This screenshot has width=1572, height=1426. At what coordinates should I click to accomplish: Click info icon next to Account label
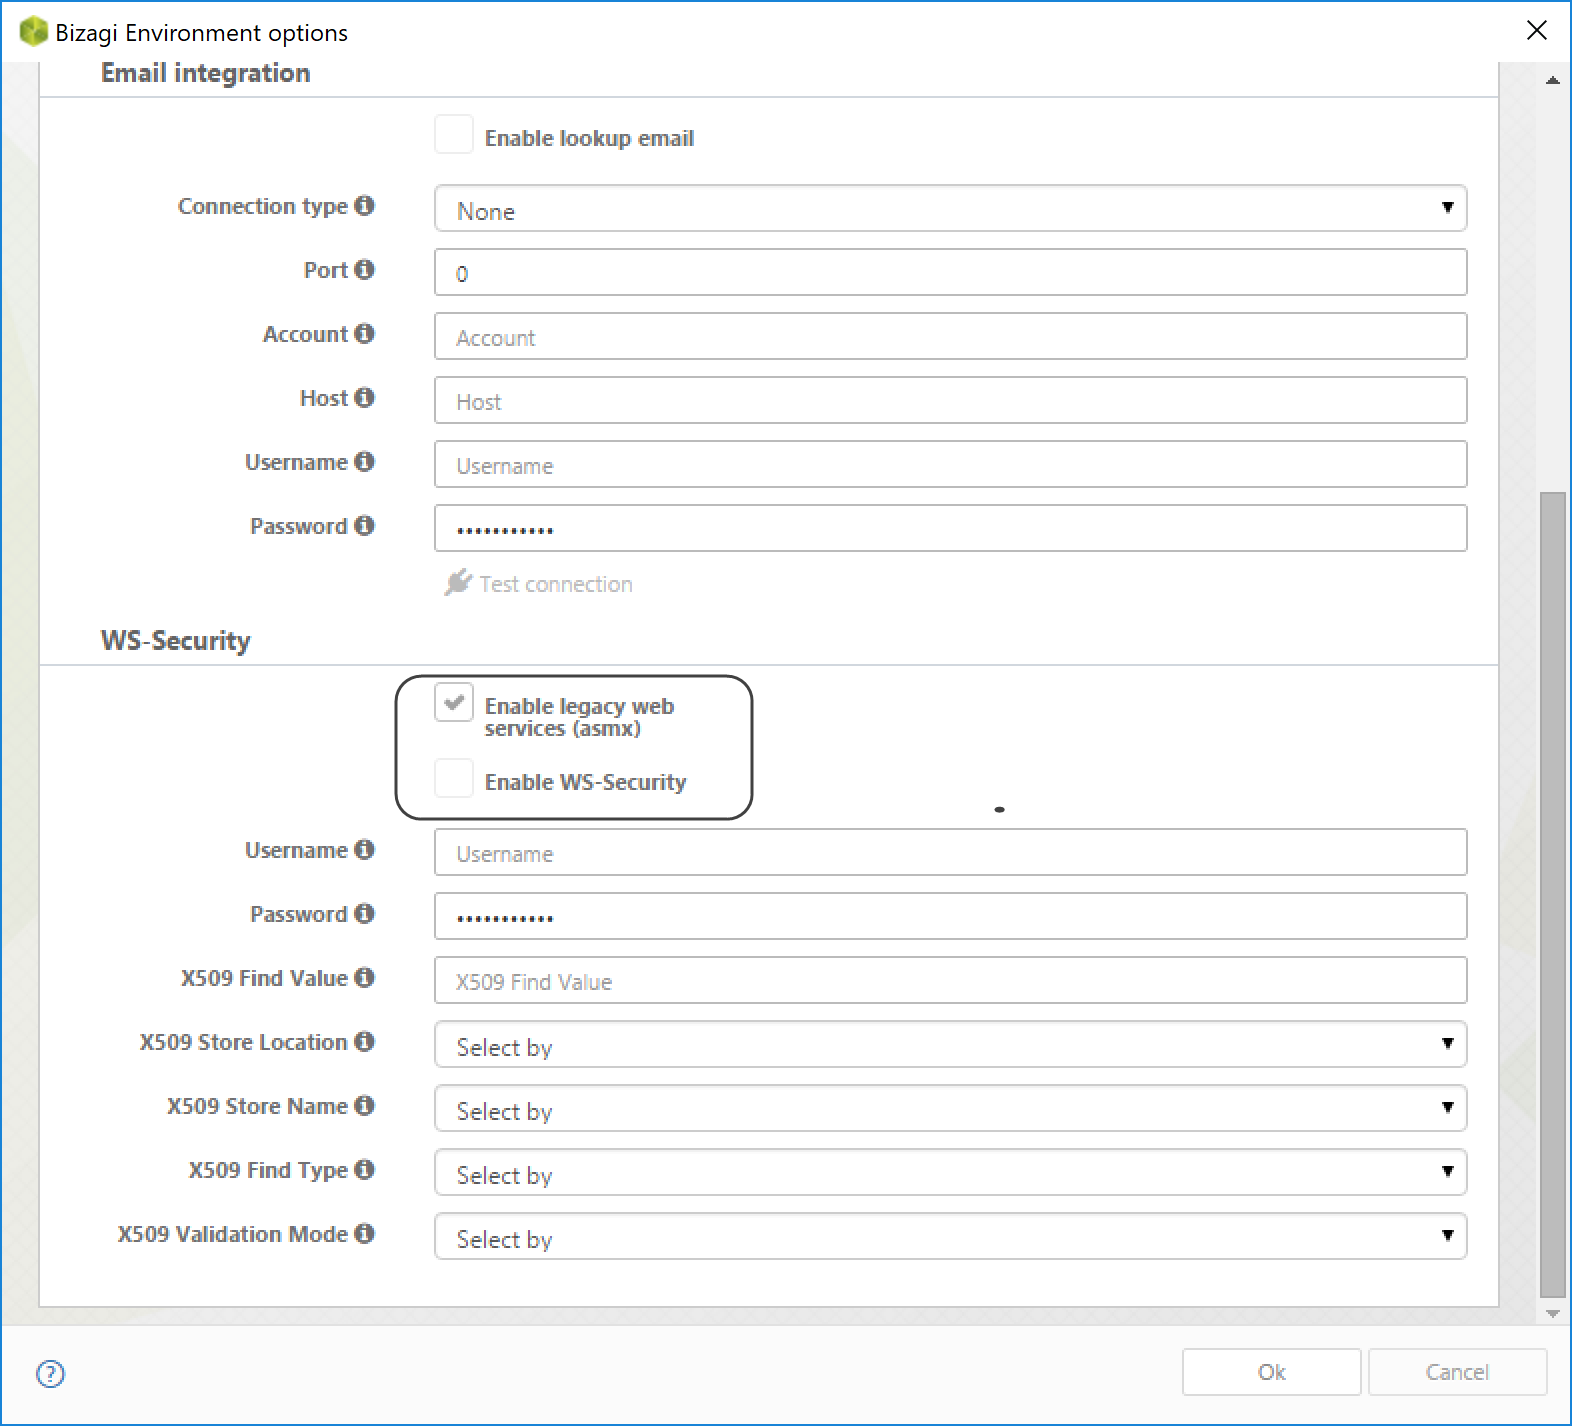click(x=364, y=333)
